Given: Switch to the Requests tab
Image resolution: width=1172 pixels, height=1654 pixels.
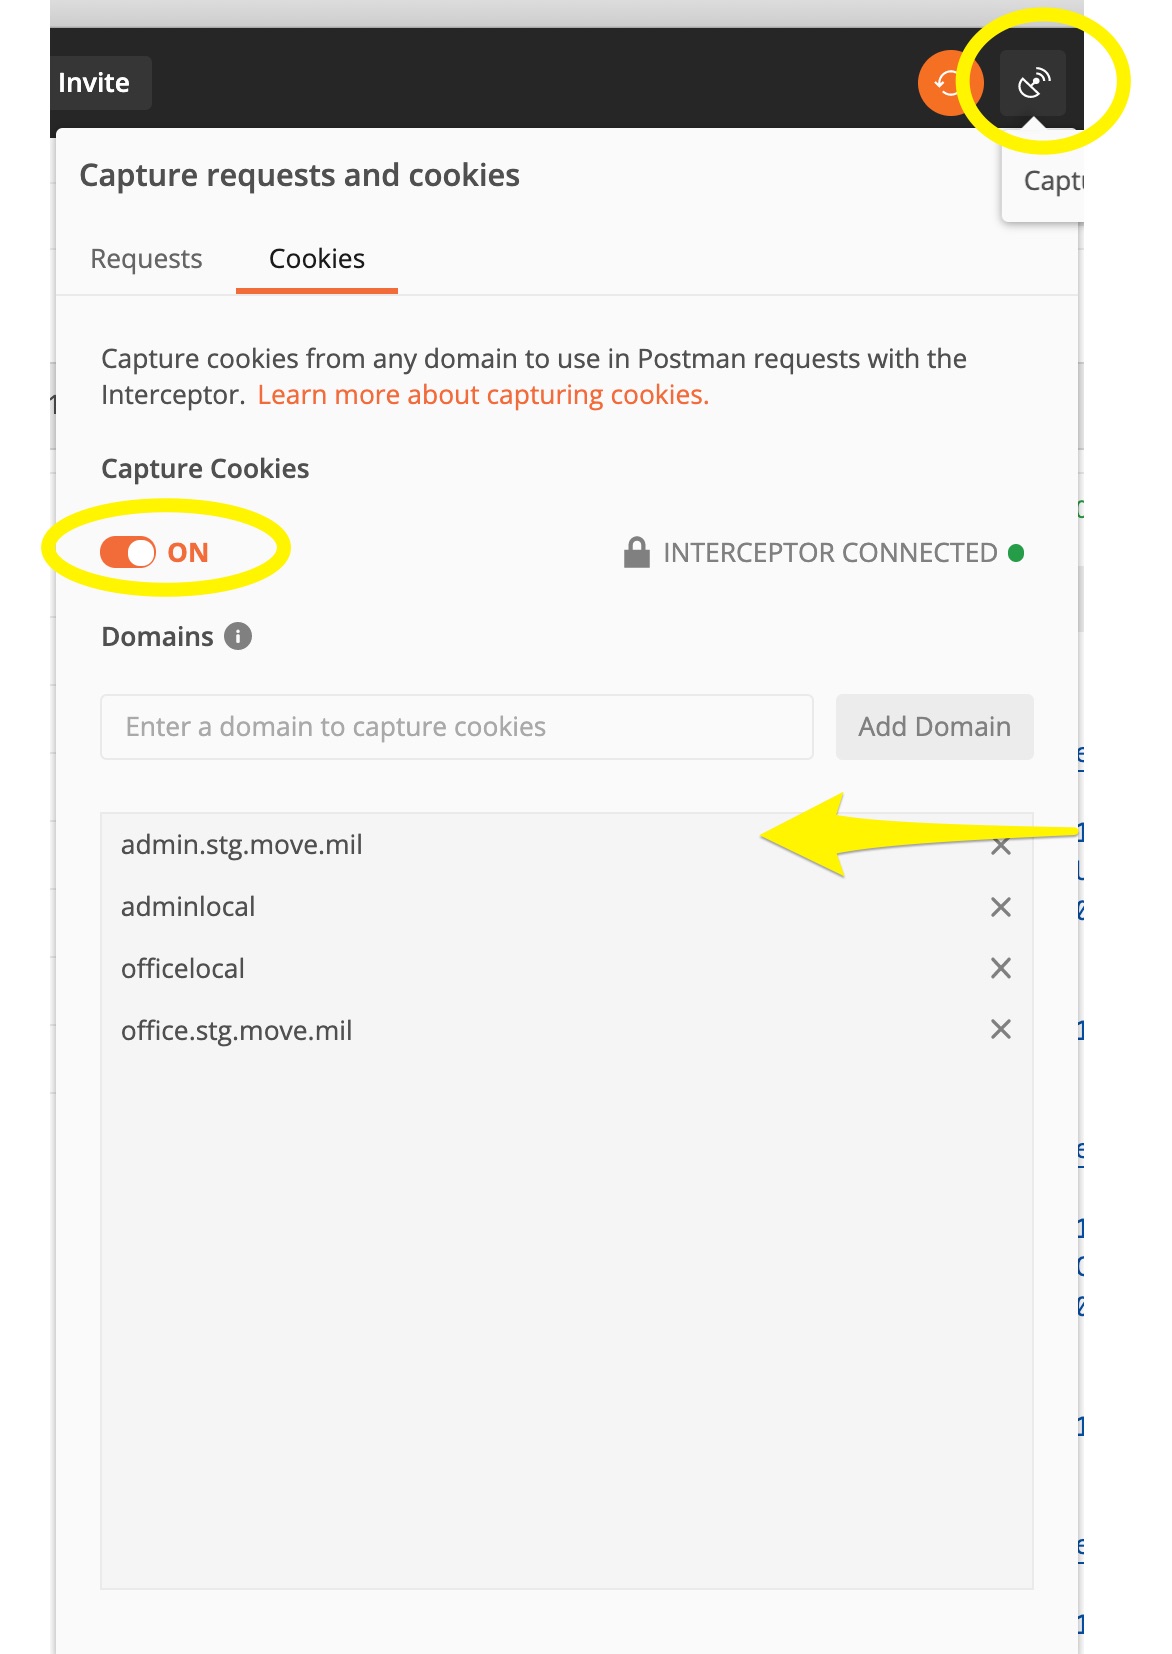Looking at the screenshot, I should (146, 258).
